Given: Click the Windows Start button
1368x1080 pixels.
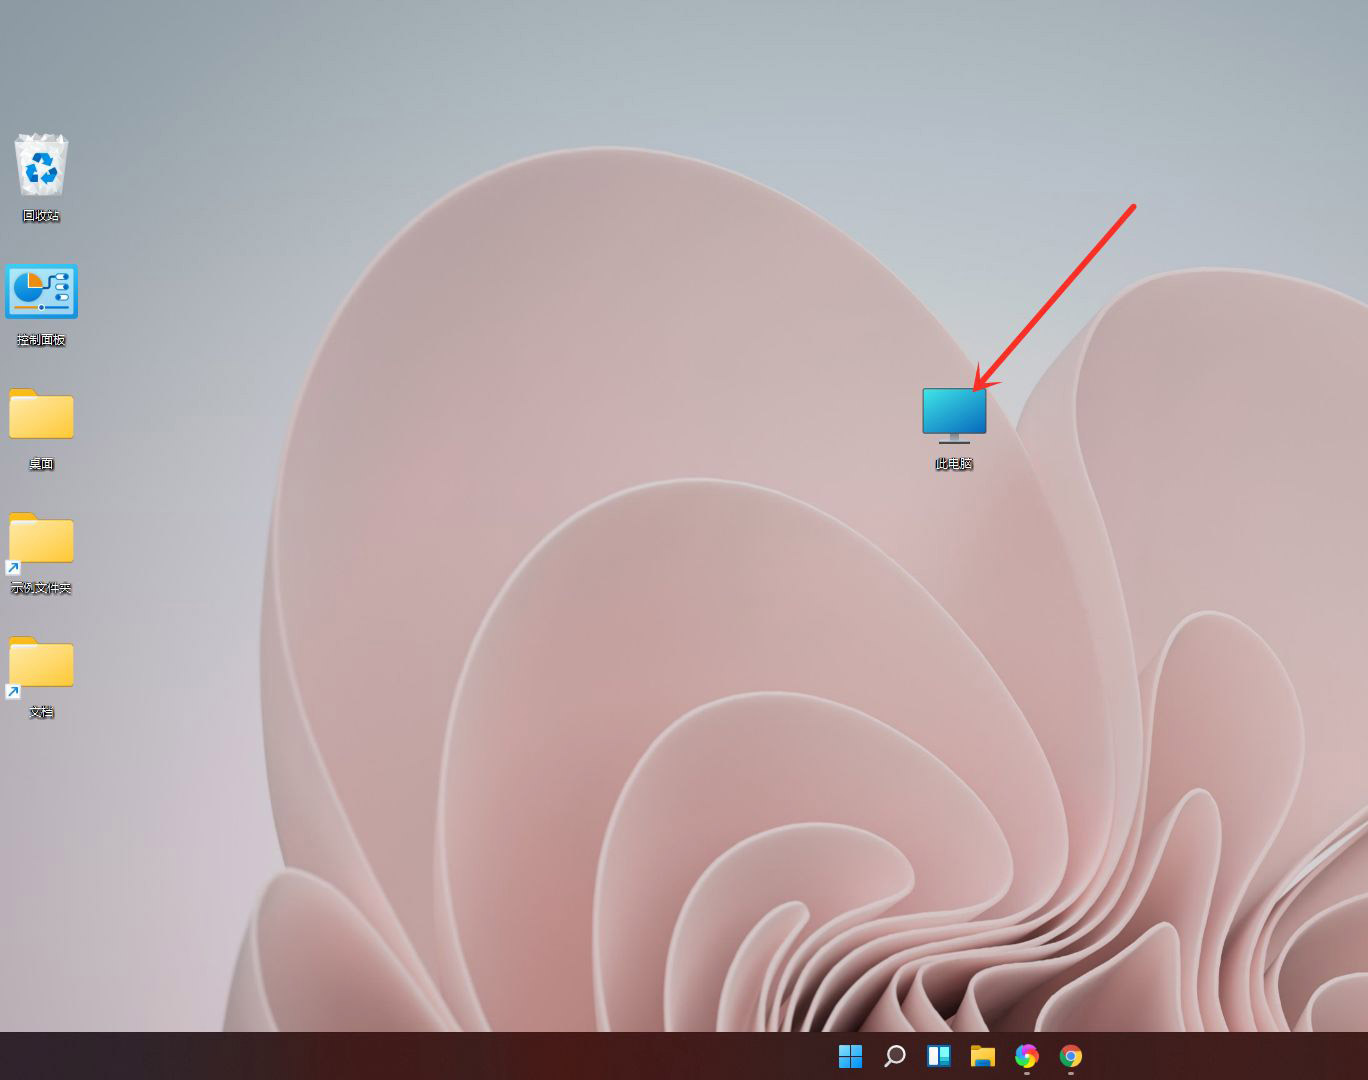Looking at the screenshot, I should [x=850, y=1056].
